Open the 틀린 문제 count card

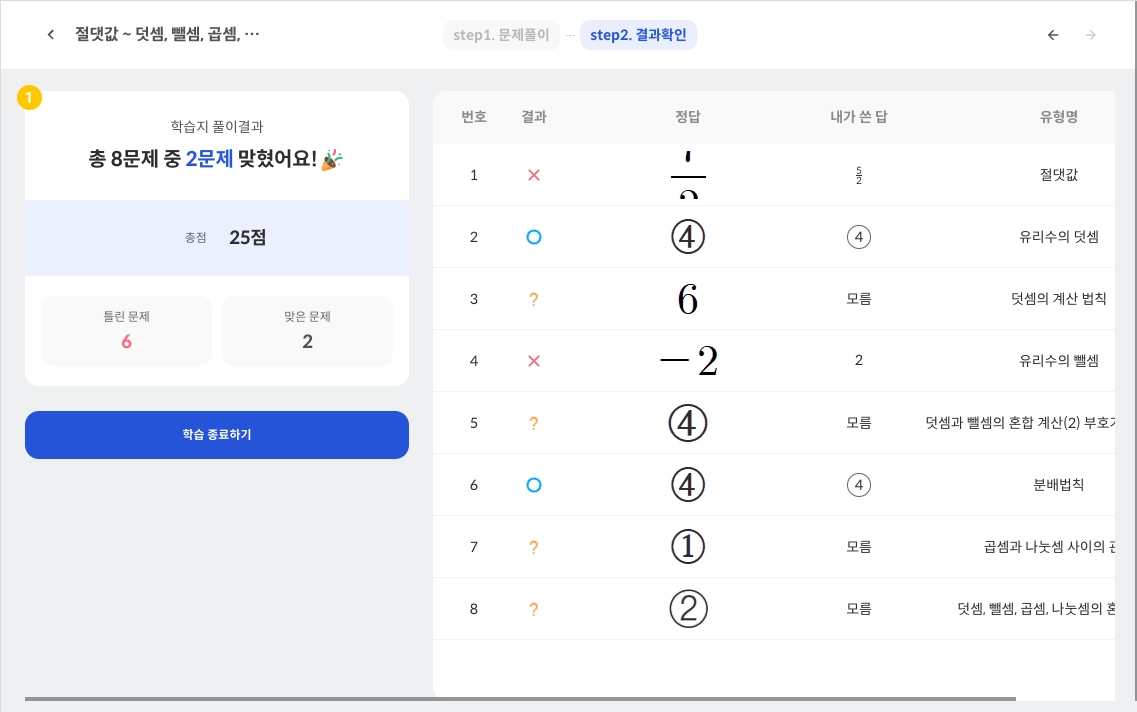[x=126, y=330]
